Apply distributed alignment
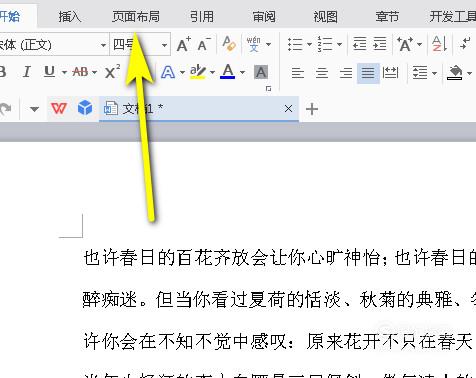 tap(390, 72)
